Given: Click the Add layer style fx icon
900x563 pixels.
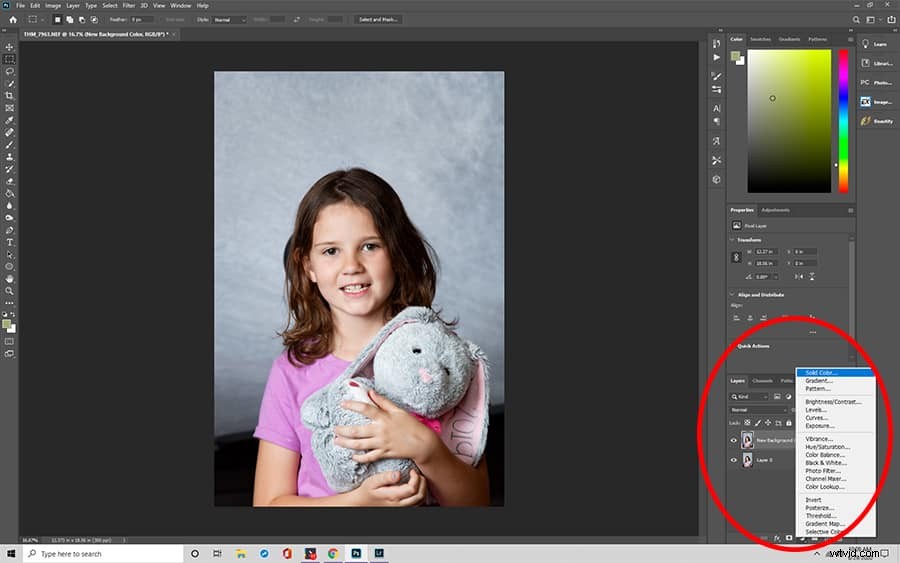Looking at the screenshot, I should pyautogui.click(x=777, y=538).
